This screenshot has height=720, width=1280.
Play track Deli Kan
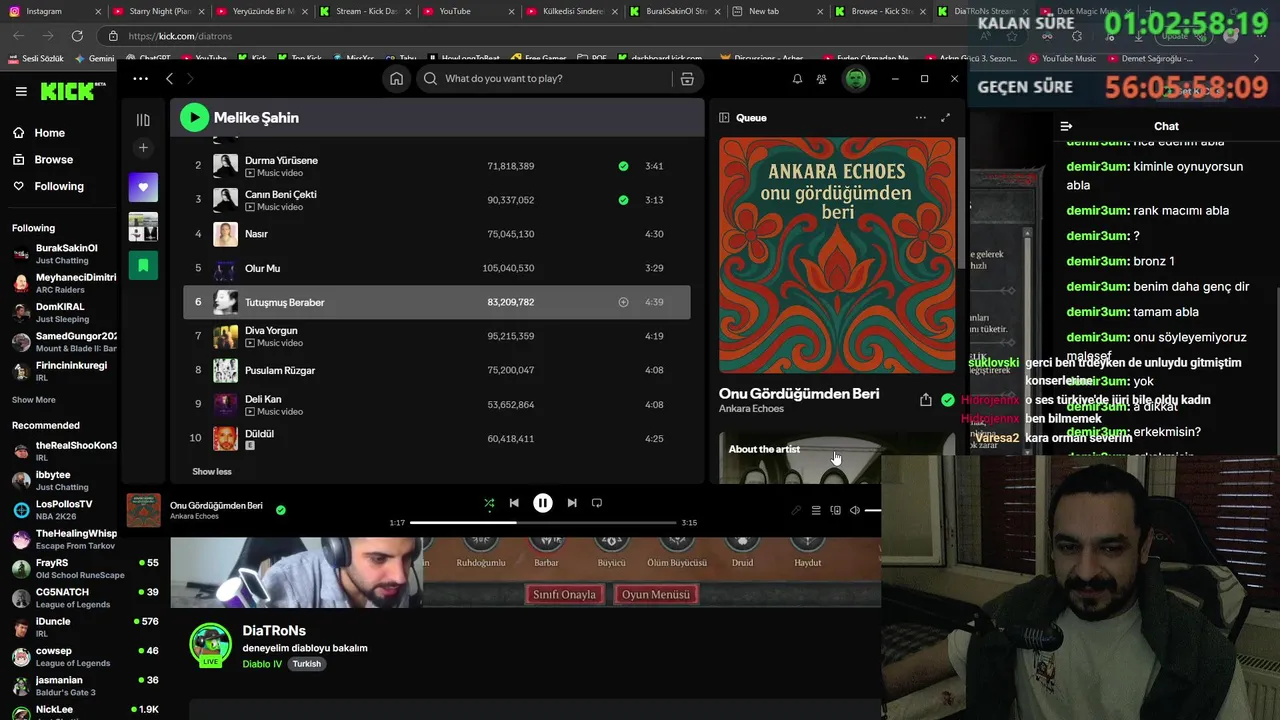pos(436,404)
